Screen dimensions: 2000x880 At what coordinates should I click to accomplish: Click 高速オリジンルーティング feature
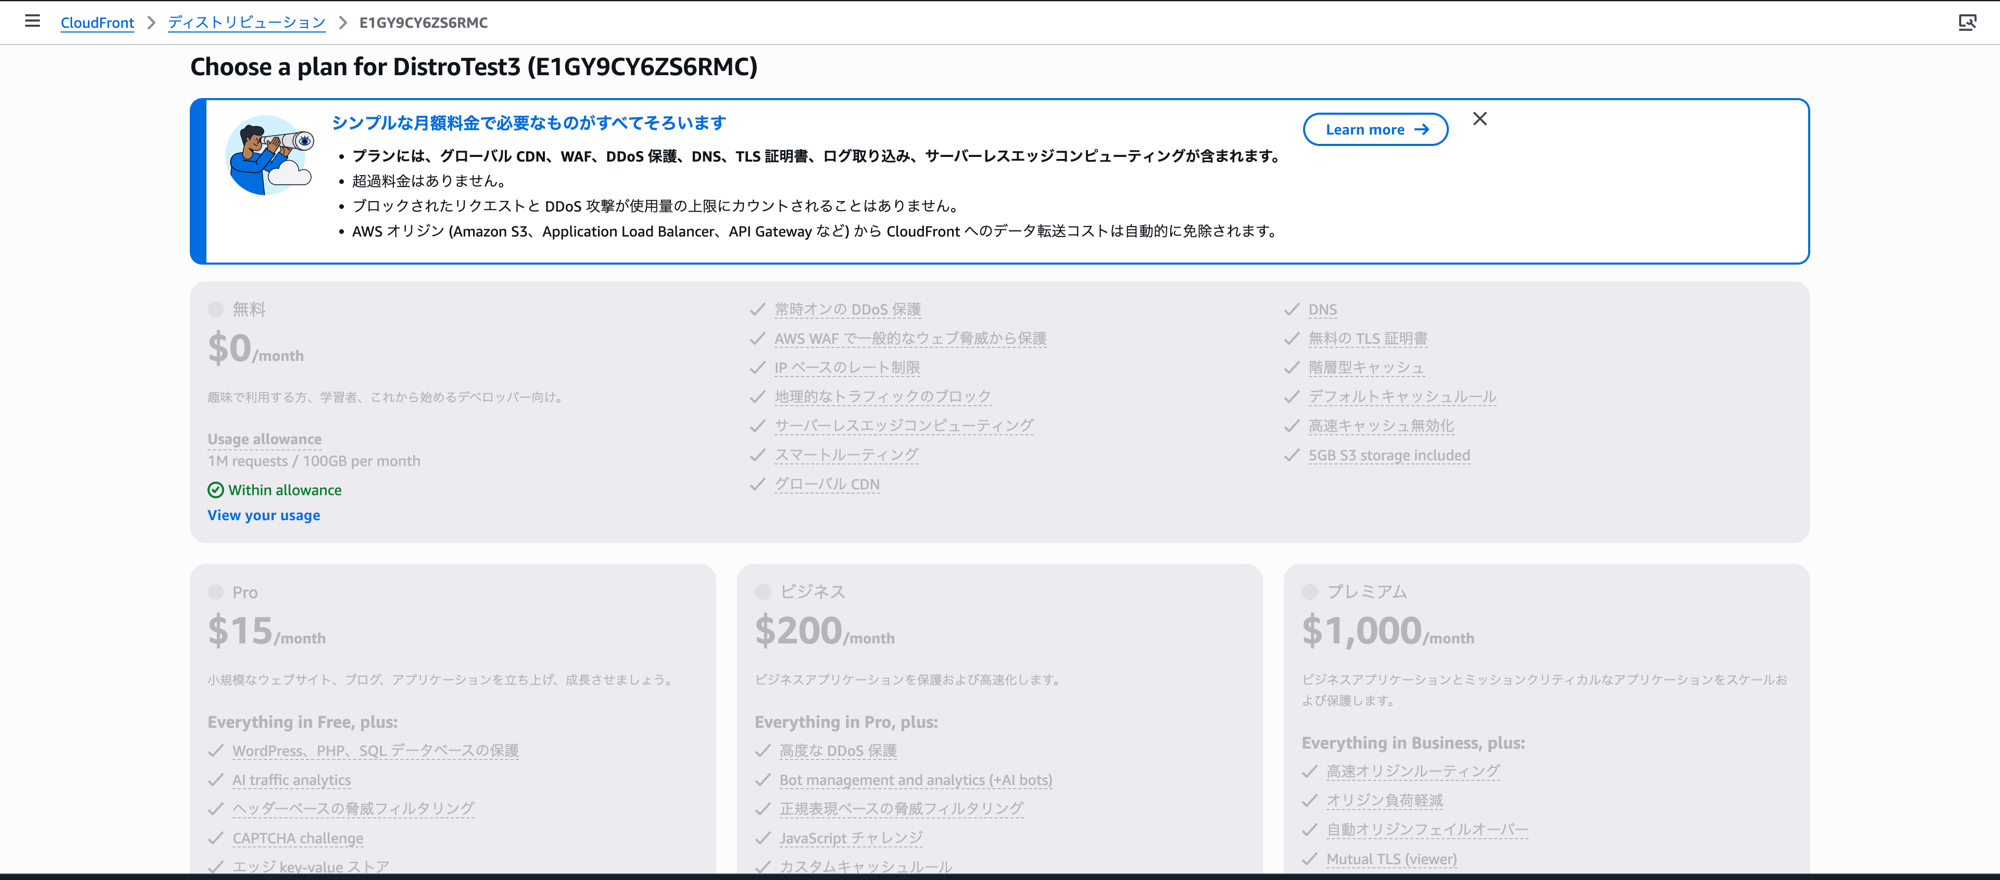click(1413, 772)
